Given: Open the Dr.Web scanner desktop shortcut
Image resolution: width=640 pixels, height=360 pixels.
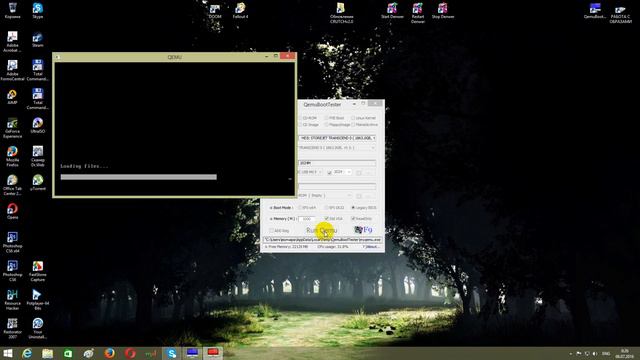Looking at the screenshot, I should pos(38,157).
